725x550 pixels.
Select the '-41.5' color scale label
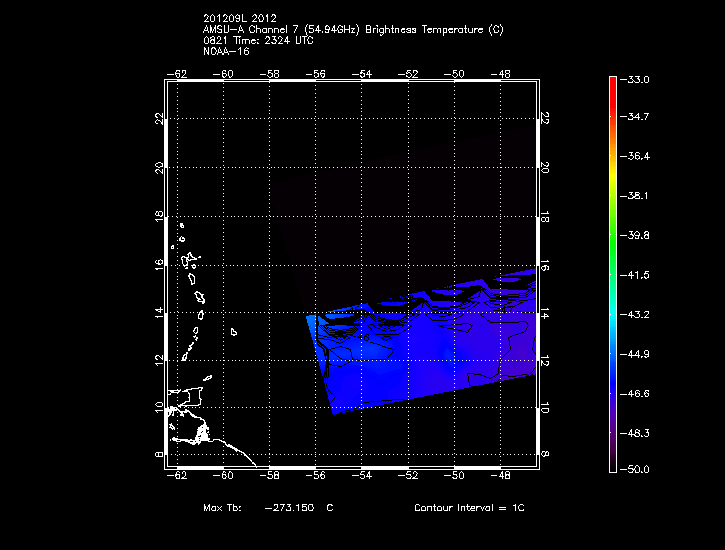(634, 275)
